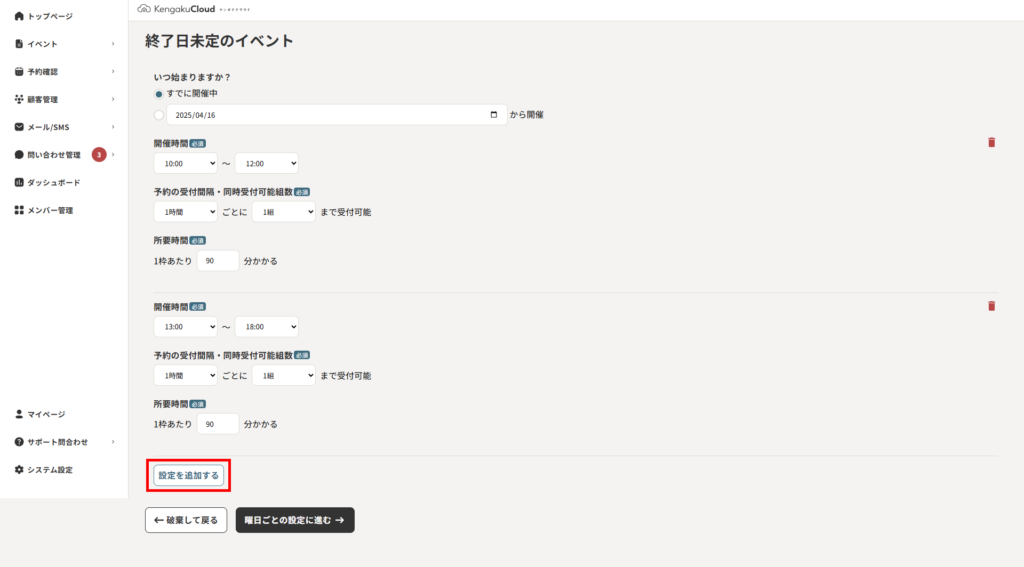Open the 18:00 end time dropdown
Viewport: 1024px width, 567px height.
coord(266,327)
